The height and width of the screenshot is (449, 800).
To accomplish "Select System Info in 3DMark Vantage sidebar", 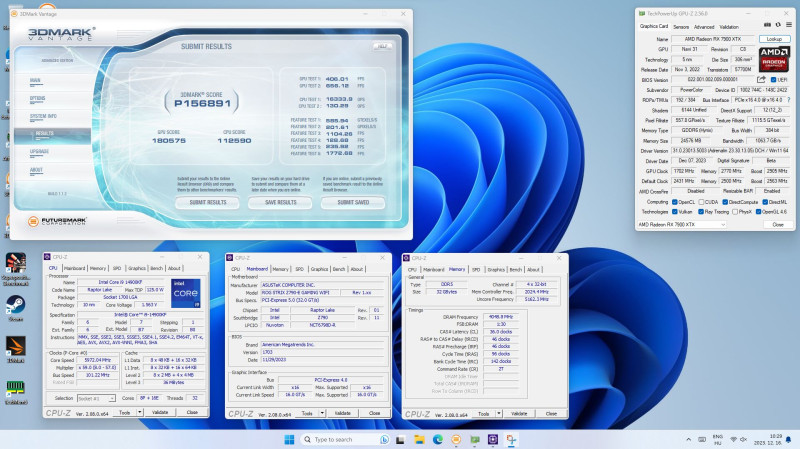I will coord(43,116).
